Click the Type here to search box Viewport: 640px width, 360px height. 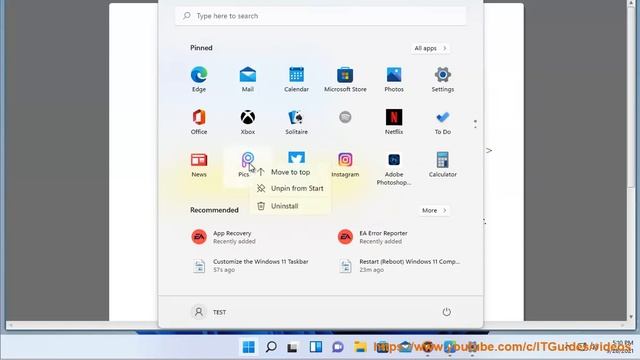pos(321,16)
